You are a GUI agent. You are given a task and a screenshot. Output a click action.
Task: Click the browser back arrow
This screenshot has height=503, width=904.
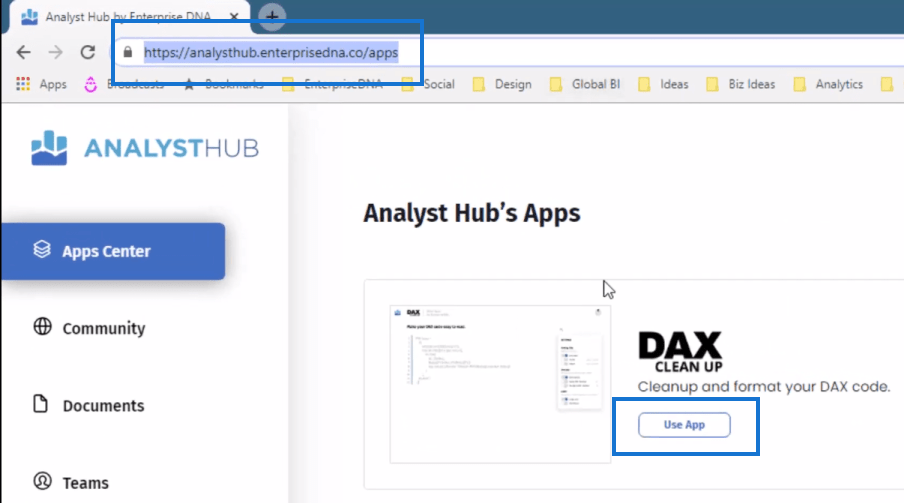click(x=24, y=52)
